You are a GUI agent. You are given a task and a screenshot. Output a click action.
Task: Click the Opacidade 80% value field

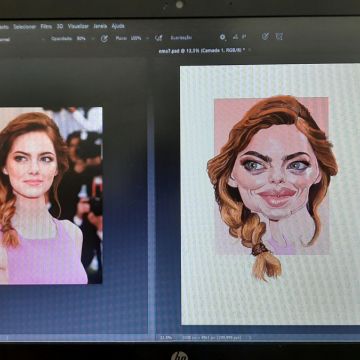tap(81, 39)
